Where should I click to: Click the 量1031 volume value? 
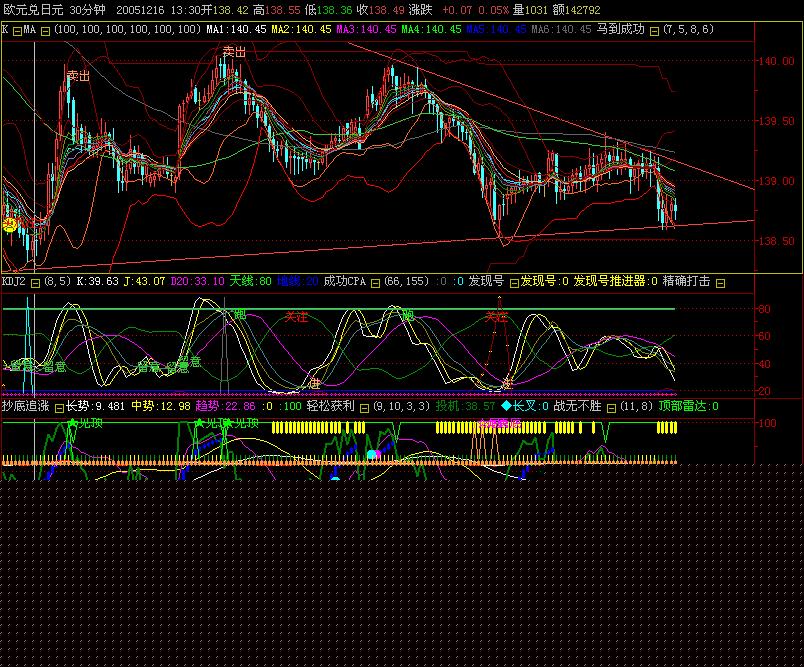click(531, 10)
